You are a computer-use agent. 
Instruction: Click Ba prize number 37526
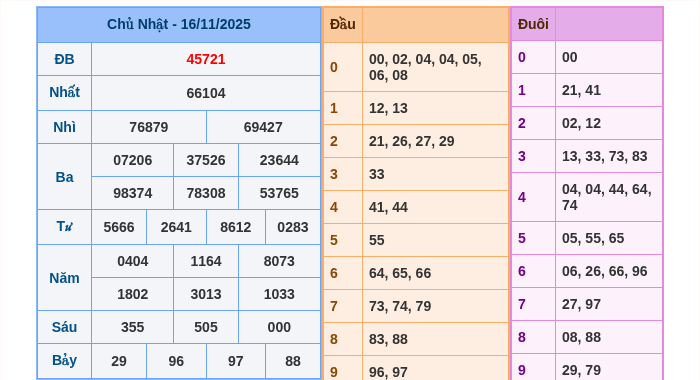click(206, 160)
